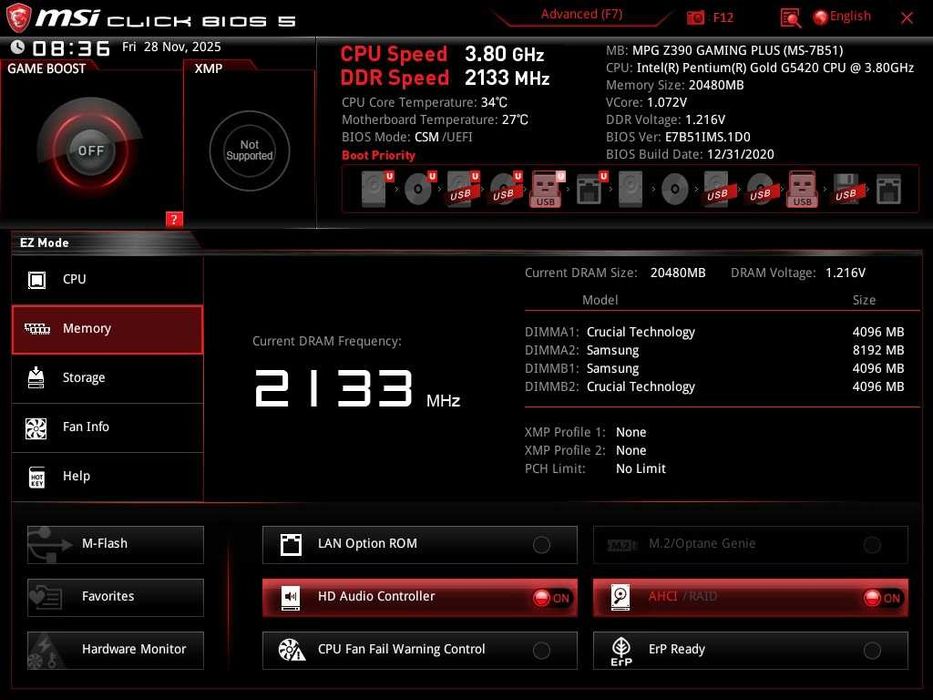Screen dimensions: 933x700
Task: Take a screenshot with the F12 camera icon
Action: pyautogui.click(x=695, y=18)
